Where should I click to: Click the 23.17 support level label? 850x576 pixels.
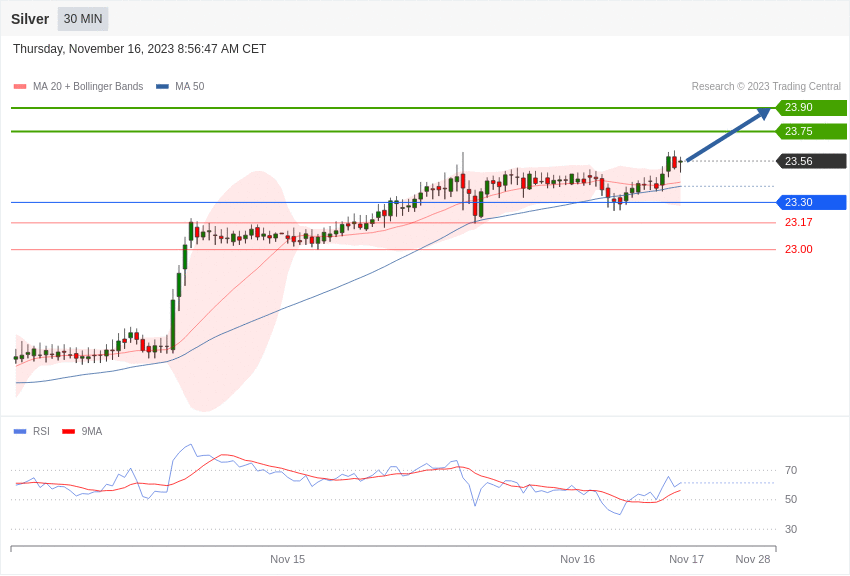coord(799,222)
